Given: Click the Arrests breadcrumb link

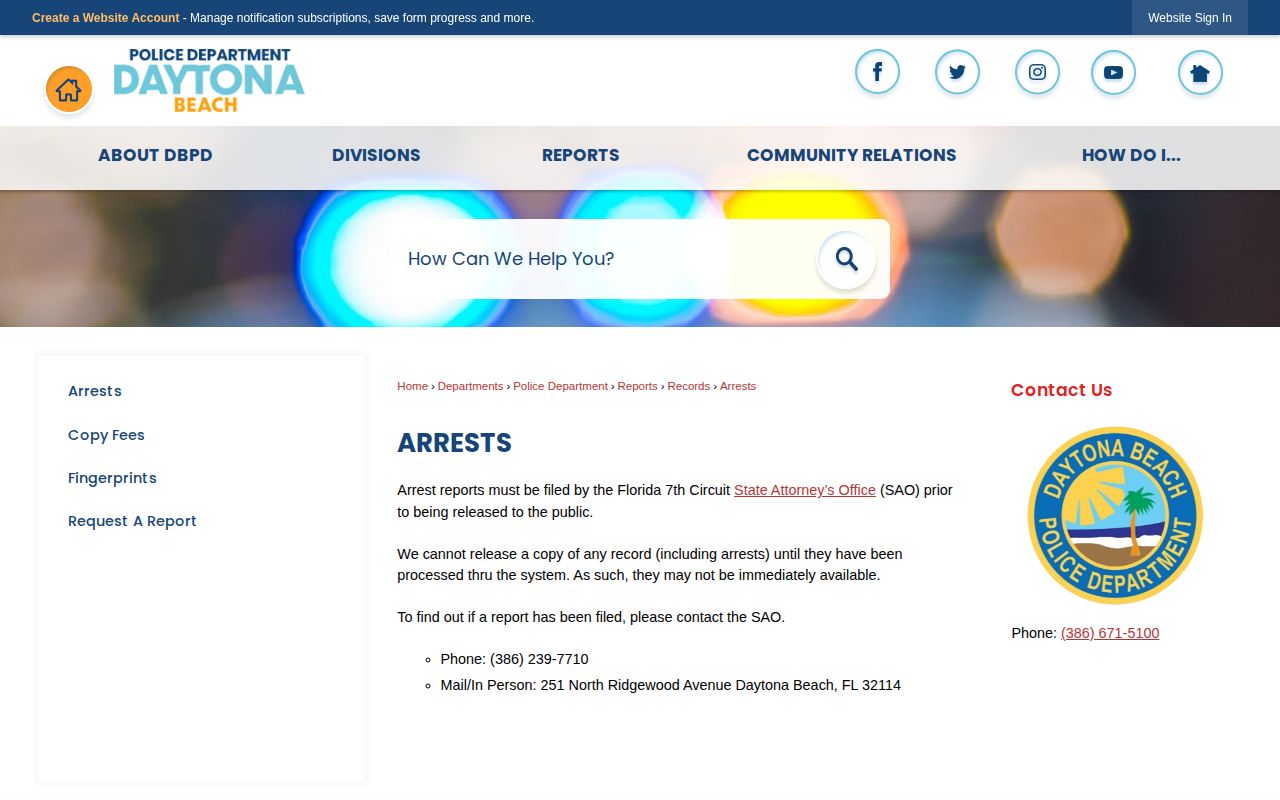Looking at the screenshot, I should [738, 386].
